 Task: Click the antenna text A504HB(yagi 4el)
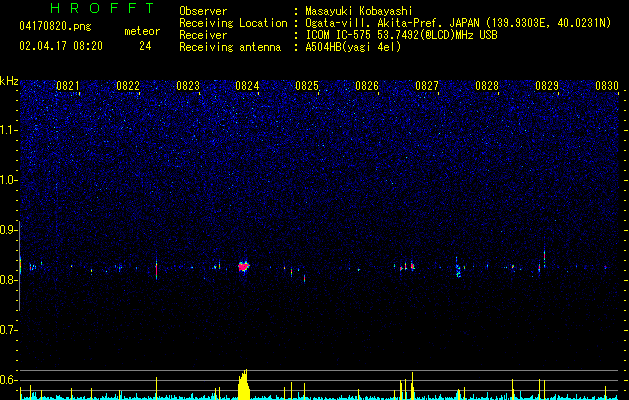point(353,47)
